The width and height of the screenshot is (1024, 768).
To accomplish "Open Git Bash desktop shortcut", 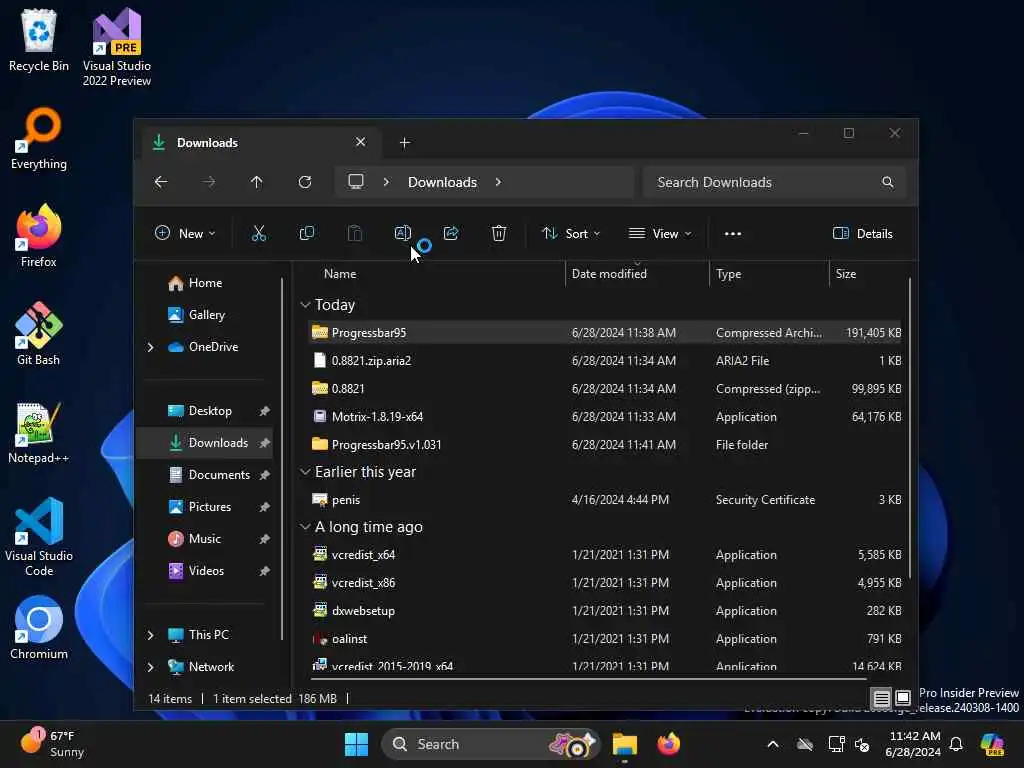I will click(39, 334).
